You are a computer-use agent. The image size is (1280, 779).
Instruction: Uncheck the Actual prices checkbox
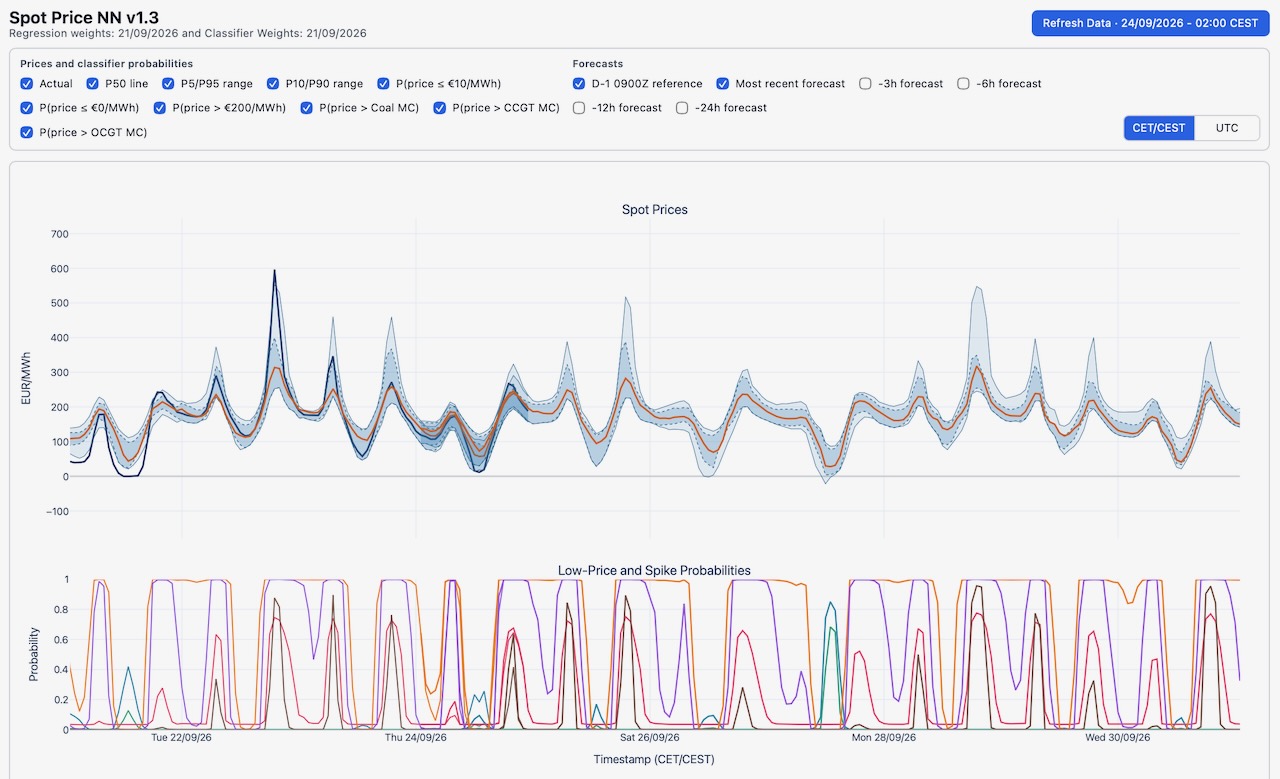(27, 84)
